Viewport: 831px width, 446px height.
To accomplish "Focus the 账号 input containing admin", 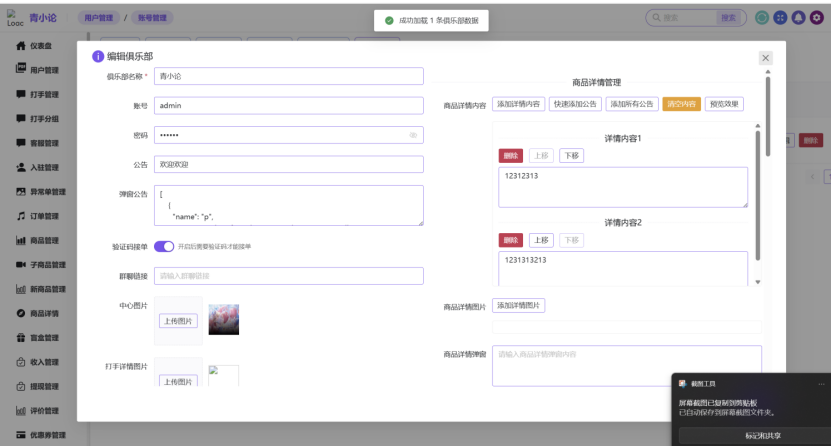I will [x=289, y=105].
